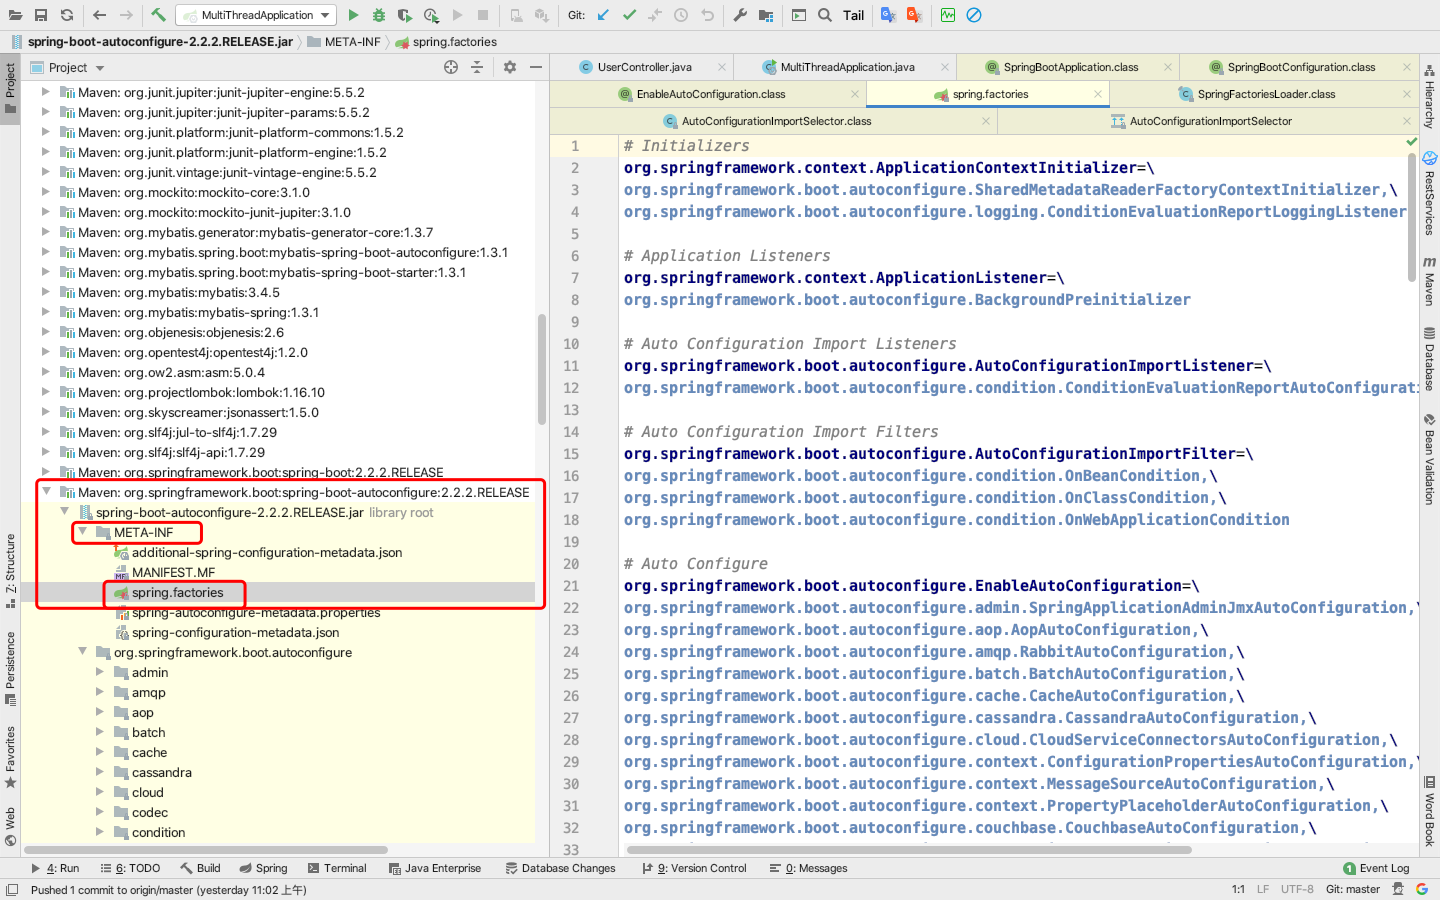Click master branch in the status bar
This screenshot has width=1440, height=900.
(1352, 889)
